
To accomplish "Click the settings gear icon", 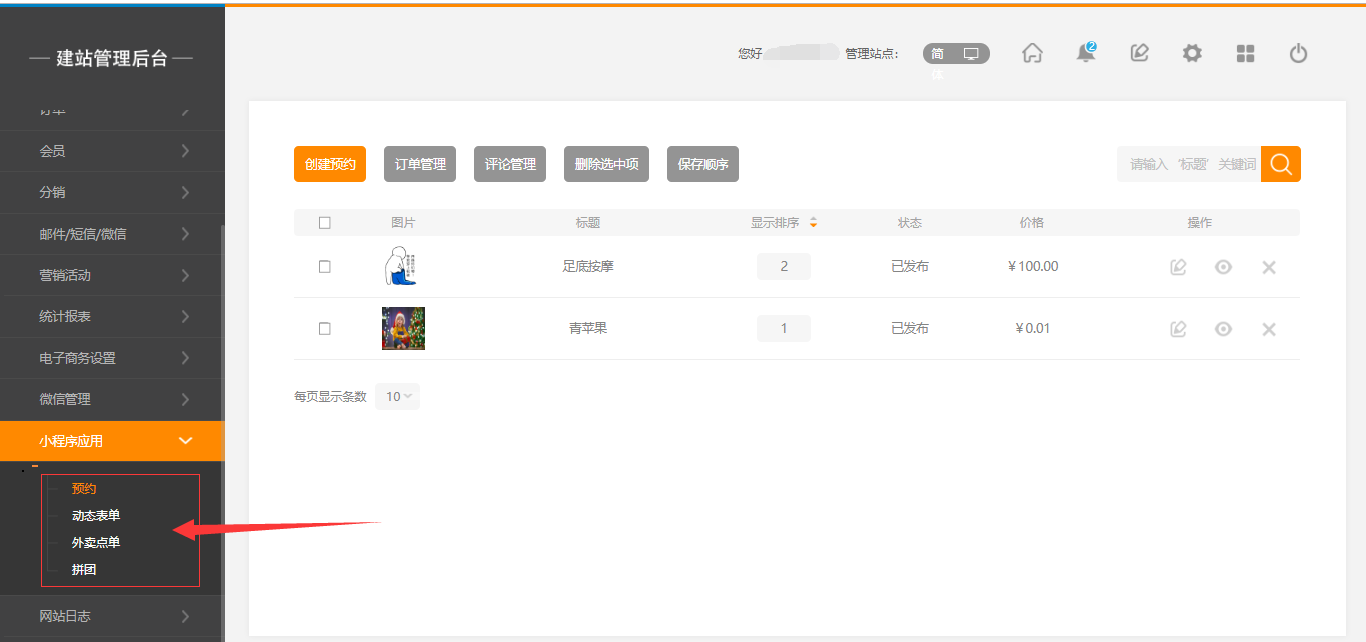I will click(1192, 54).
